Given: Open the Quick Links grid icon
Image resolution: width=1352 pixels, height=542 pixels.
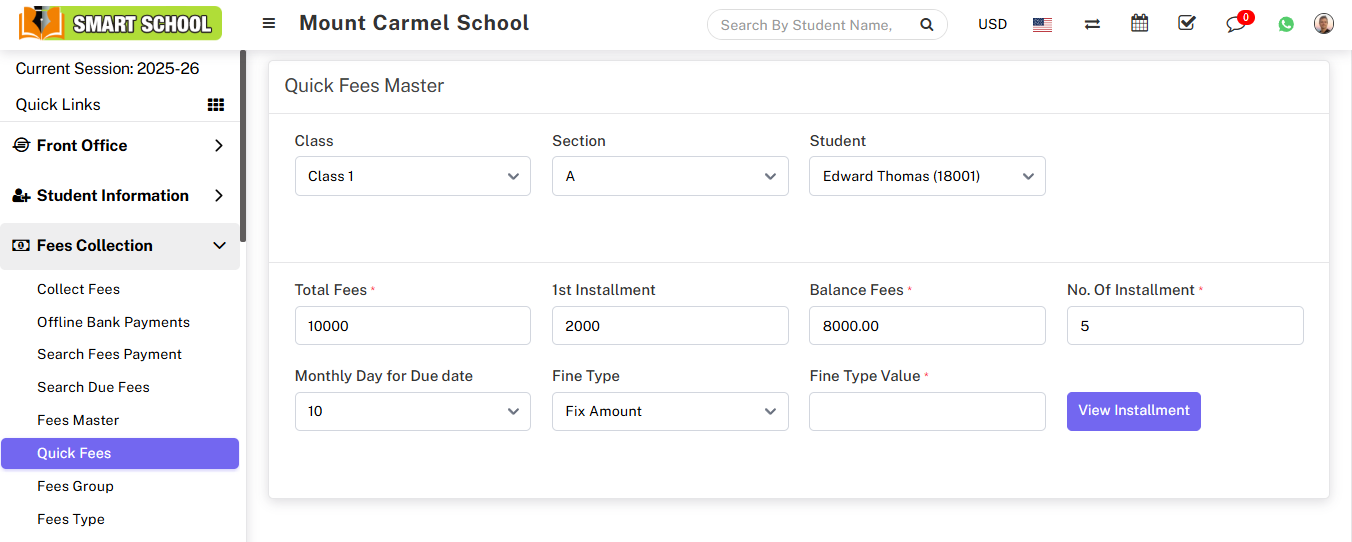Looking at the screenshot, I should (215, 105).
